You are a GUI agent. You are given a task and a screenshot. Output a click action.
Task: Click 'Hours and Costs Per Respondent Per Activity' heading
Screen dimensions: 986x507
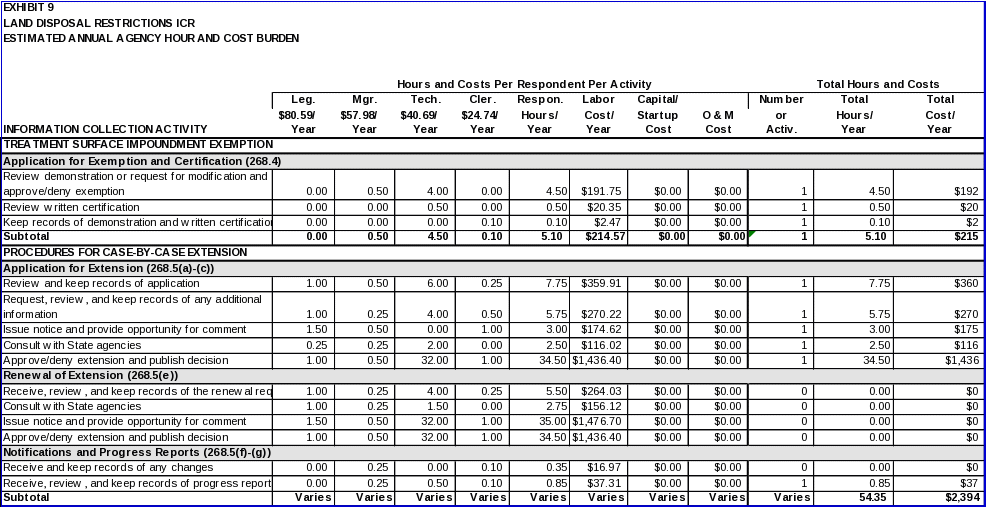point(523,84)
